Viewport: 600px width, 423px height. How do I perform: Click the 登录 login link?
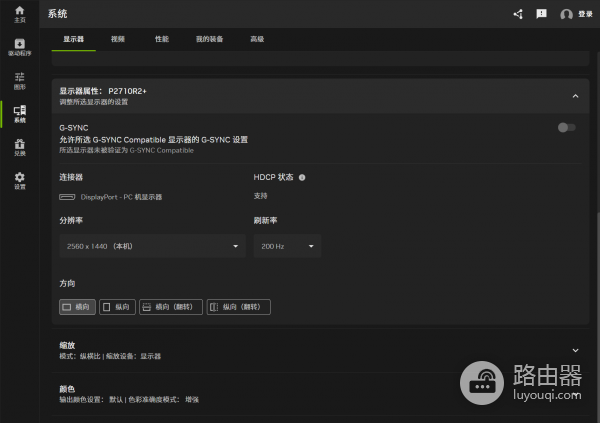(x=585, y=14)
